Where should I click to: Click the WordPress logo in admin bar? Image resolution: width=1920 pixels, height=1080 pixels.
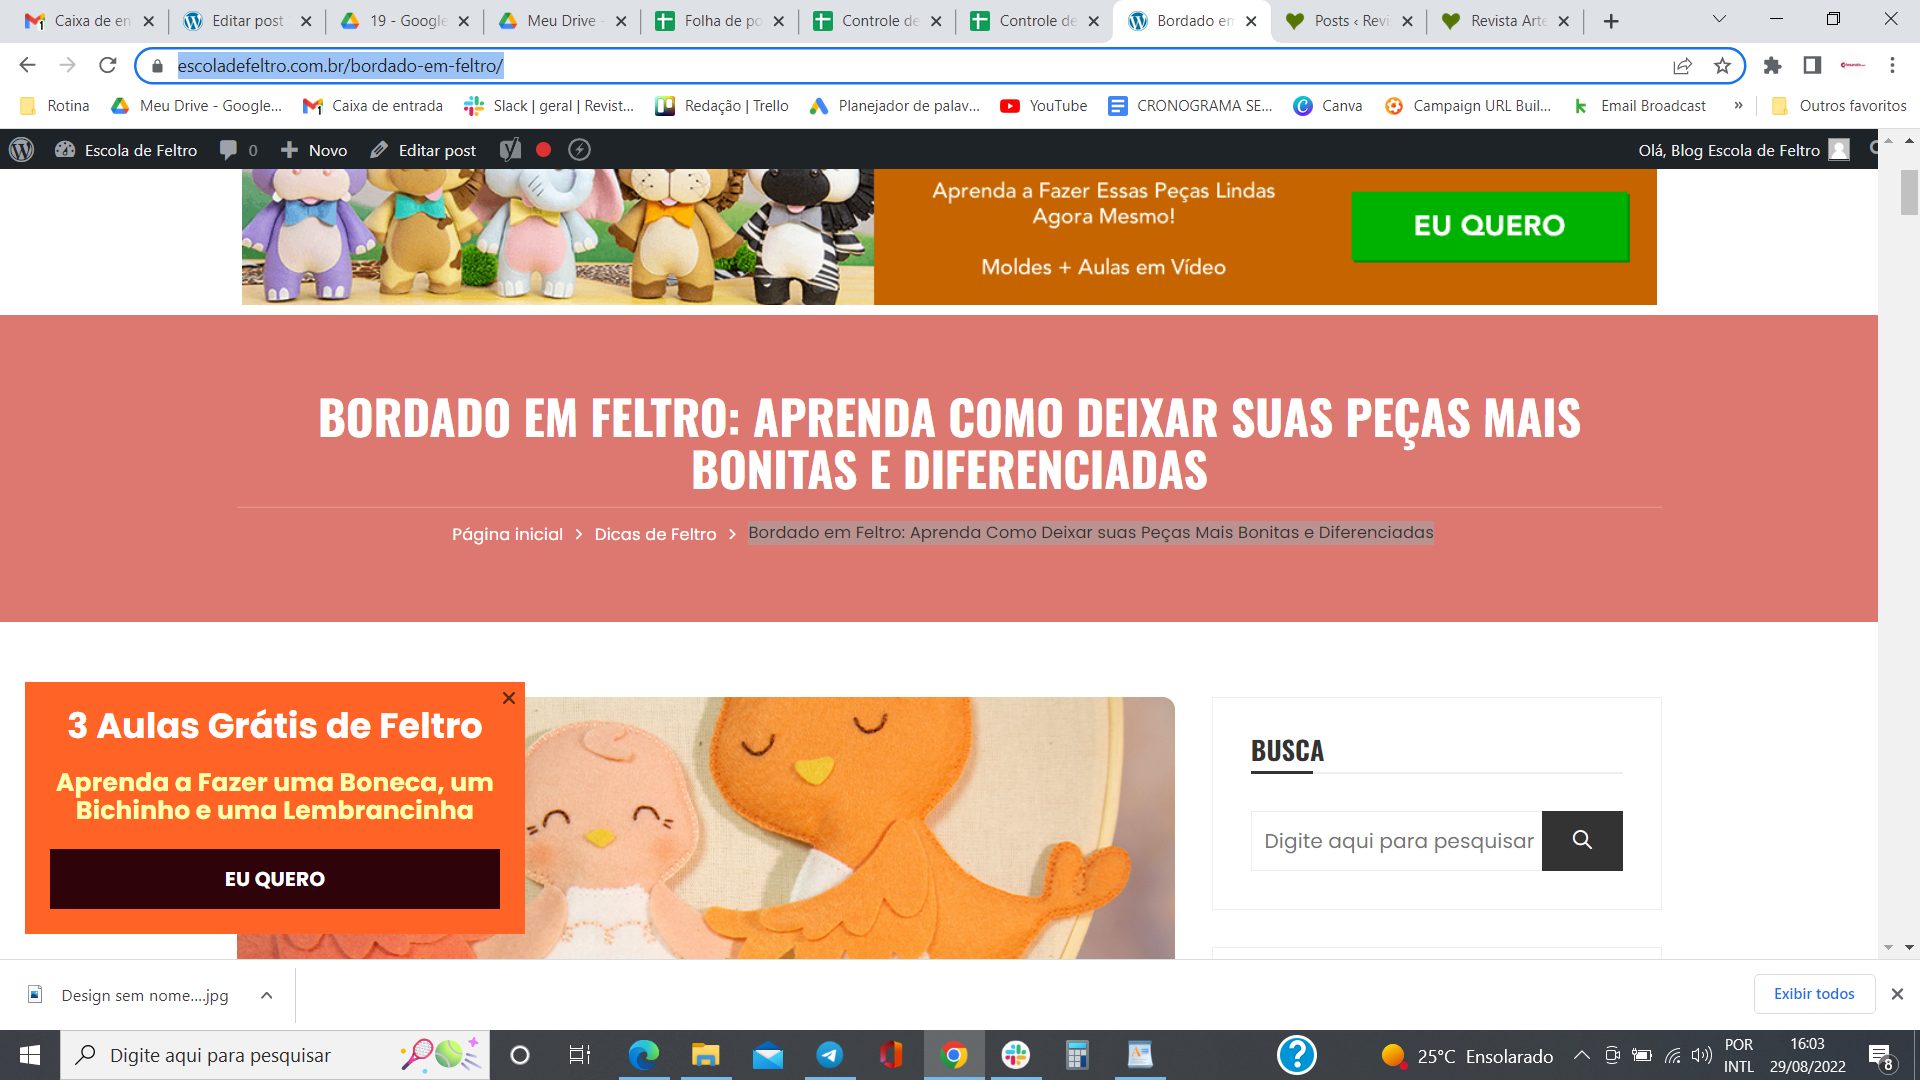[21, 150]
